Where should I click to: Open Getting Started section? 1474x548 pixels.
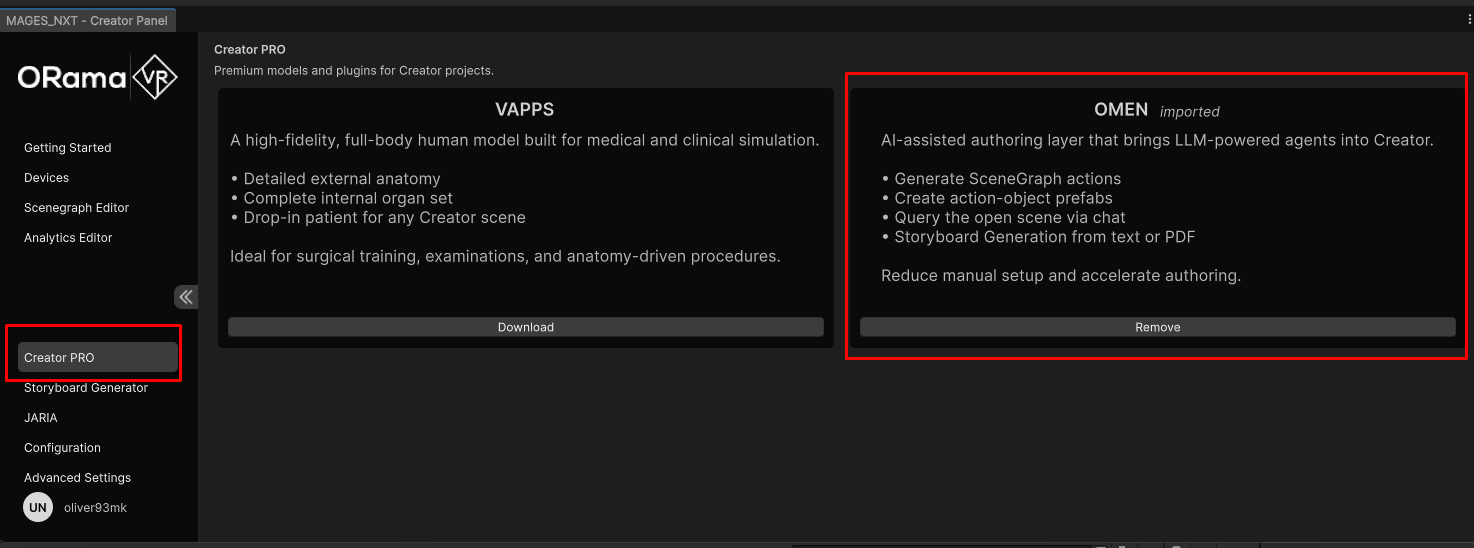click(x=68, y=148)
